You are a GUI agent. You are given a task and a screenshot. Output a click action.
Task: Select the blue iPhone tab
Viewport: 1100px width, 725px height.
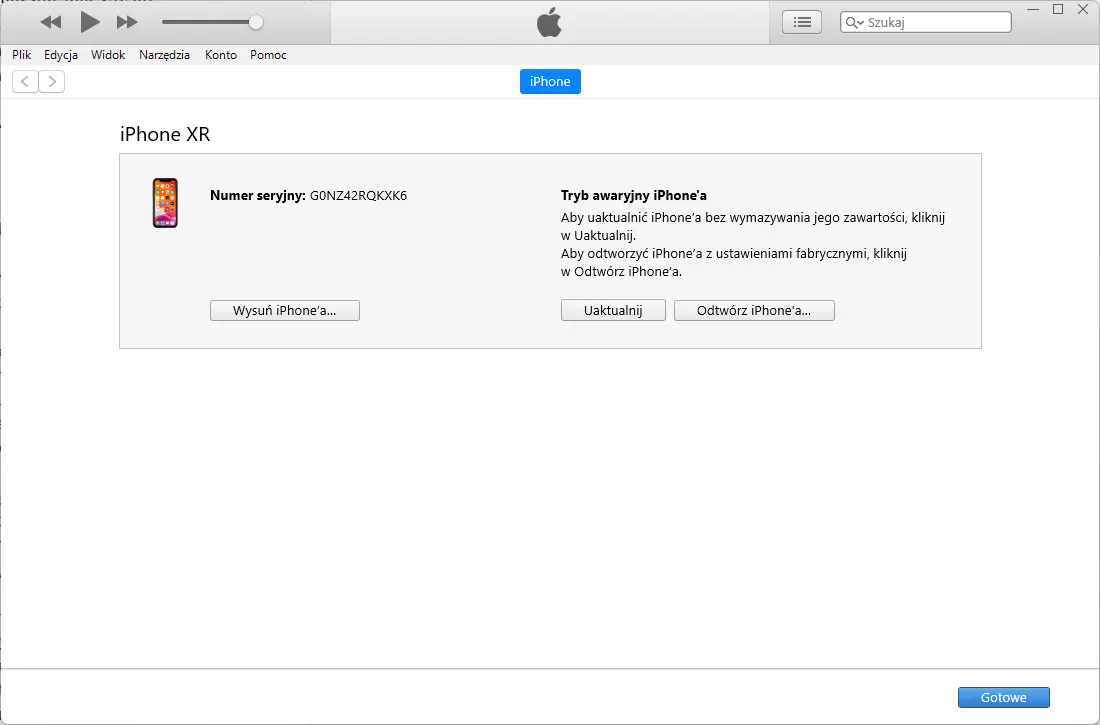click(x=550, y=81)
